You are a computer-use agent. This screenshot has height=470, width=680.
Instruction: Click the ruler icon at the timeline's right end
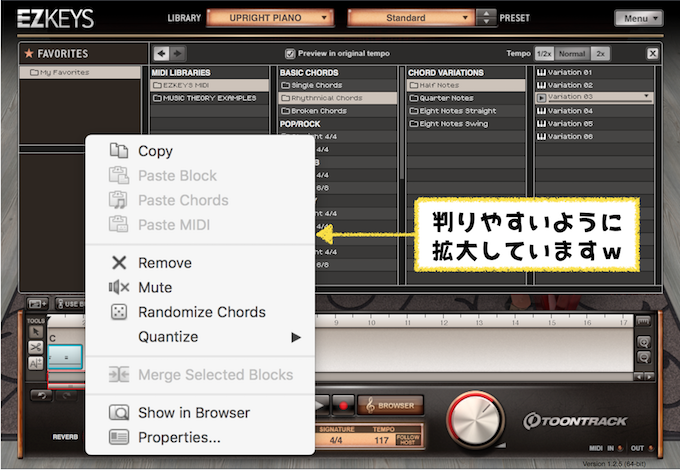[644, 321]
